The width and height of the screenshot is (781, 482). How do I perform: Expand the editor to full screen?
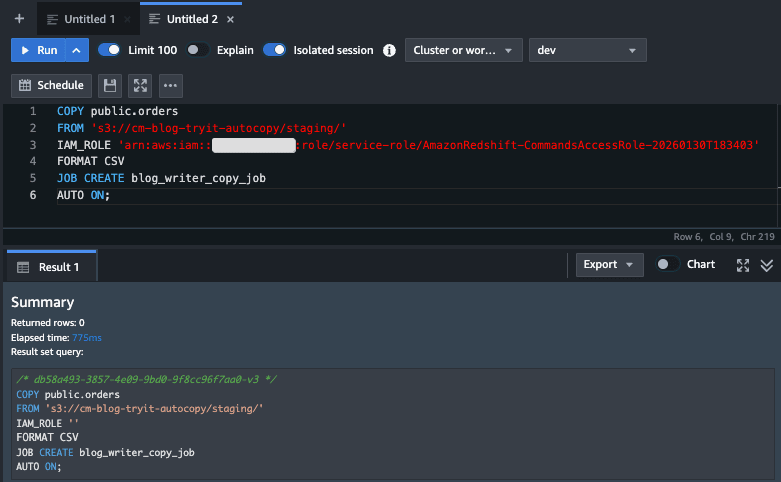tap(140, 86)
